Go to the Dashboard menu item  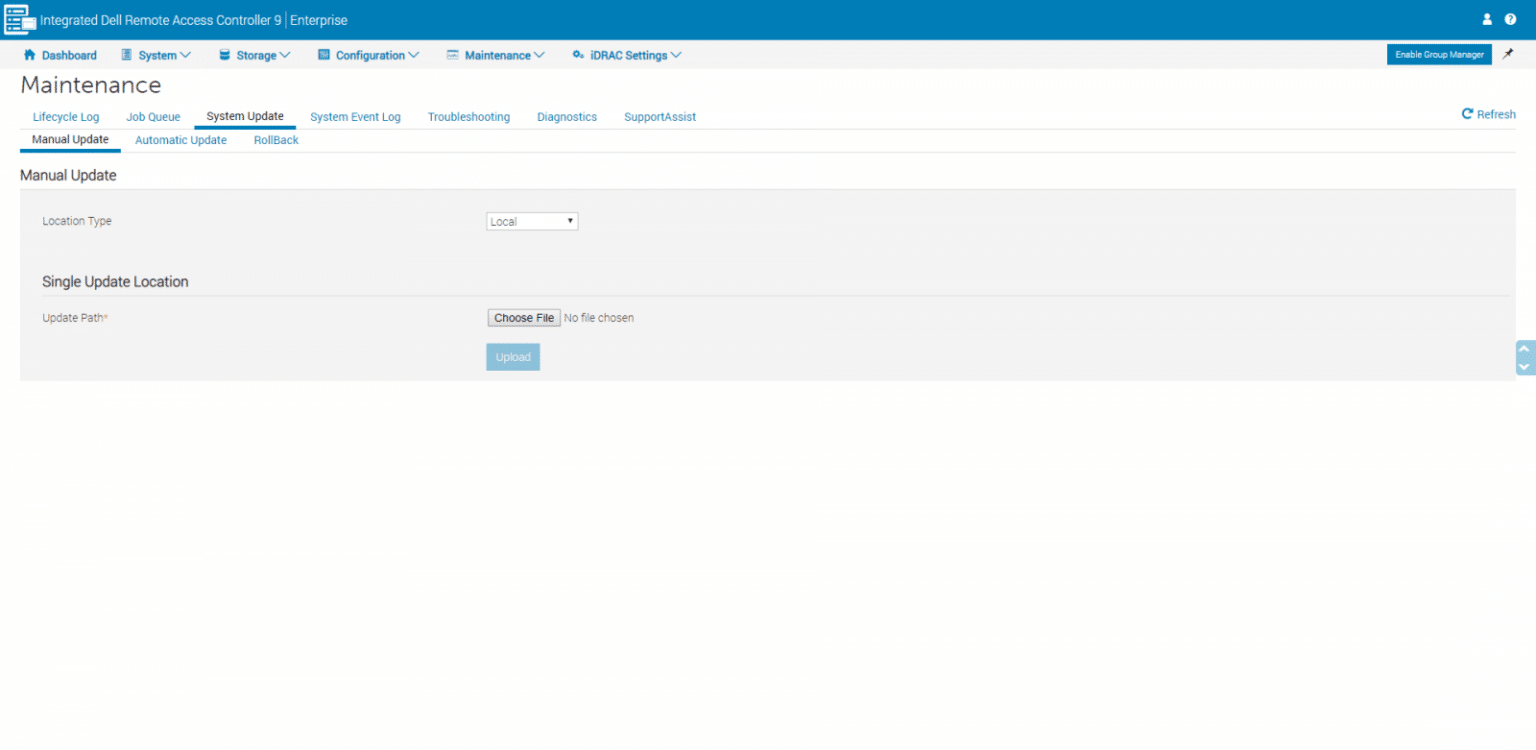(x=69, y=56)
